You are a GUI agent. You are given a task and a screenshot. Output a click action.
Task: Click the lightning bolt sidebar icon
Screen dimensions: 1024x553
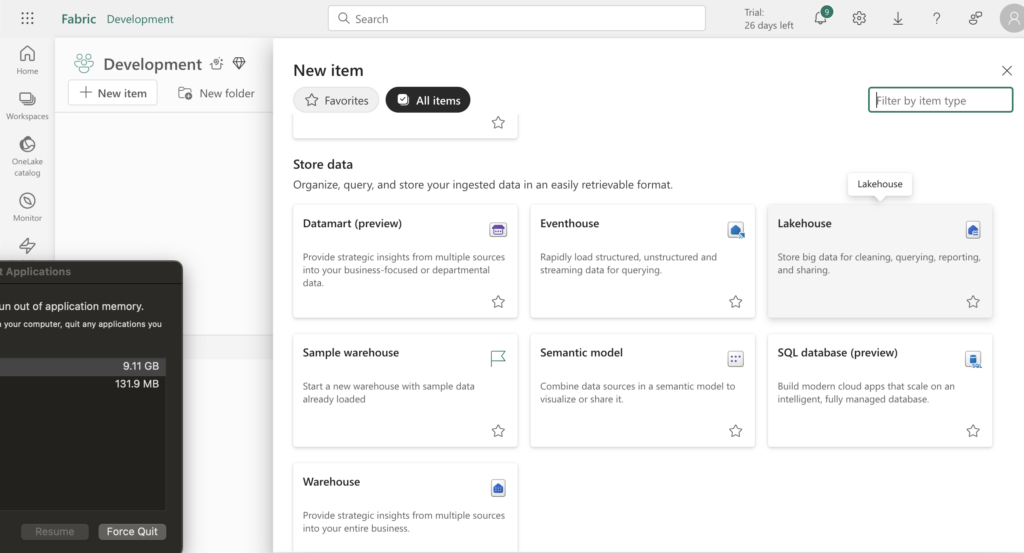[27, 245]
